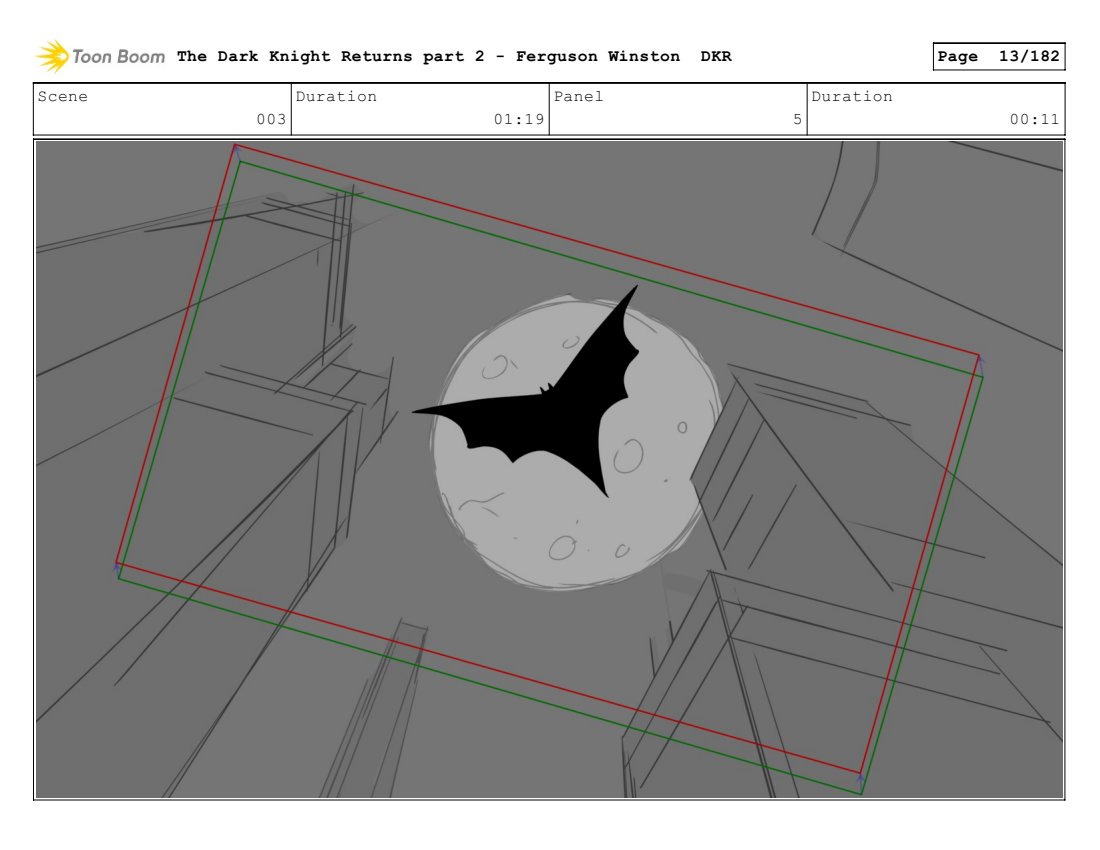This screenshot has width=1100, height=850.
Task: Click the Toon Boom logo
Action: (100, 56)
